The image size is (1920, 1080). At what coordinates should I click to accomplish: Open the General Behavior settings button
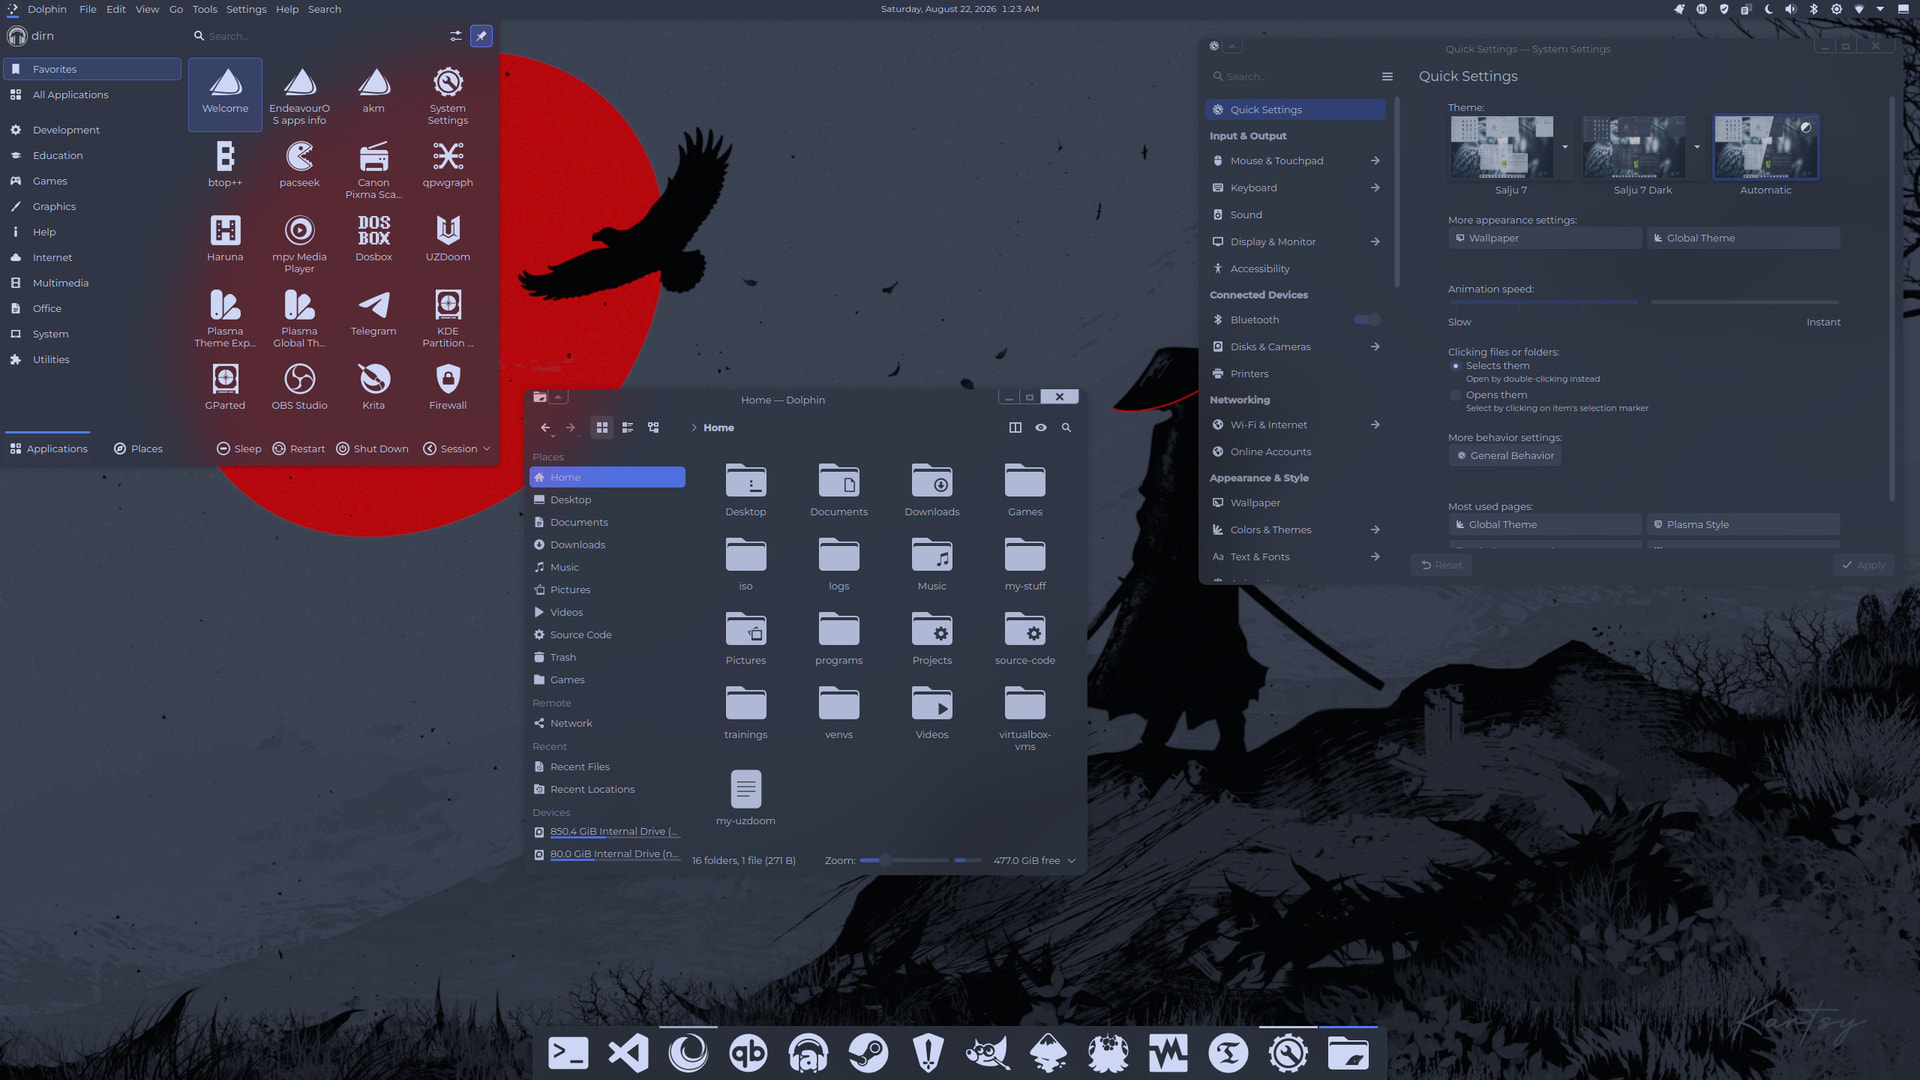point(1505,456)
